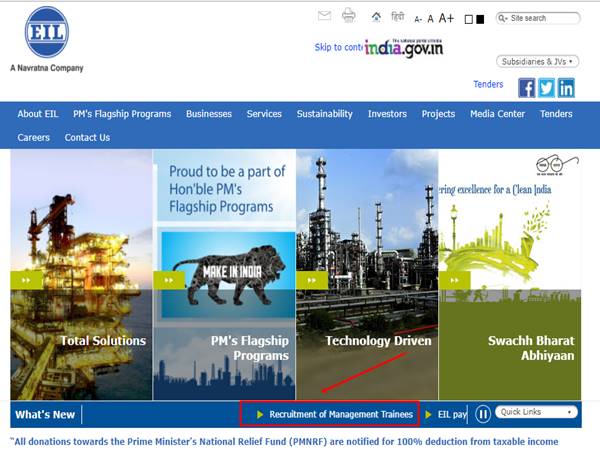The image size is (600, 450).
Task: Open the Facebook page icon
Action: [527, 88]
